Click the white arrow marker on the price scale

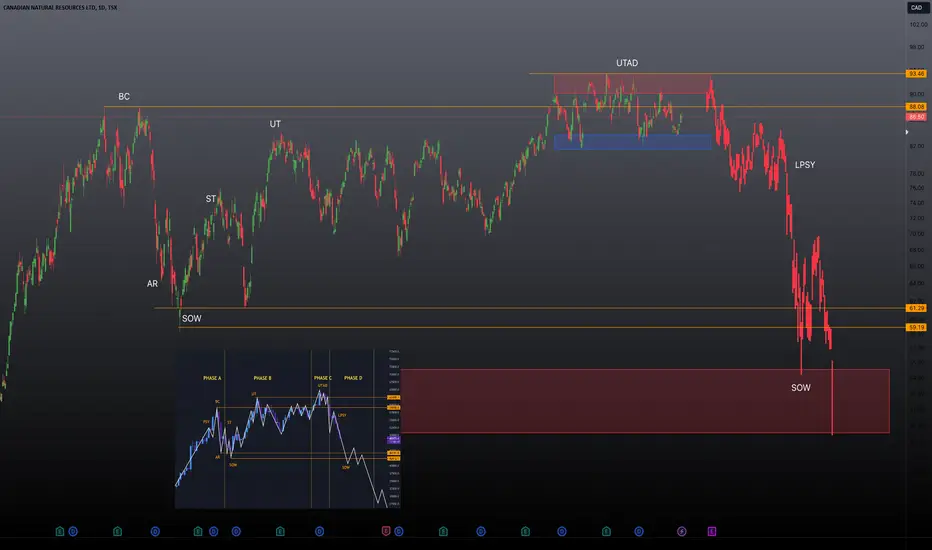click(907, 132)
